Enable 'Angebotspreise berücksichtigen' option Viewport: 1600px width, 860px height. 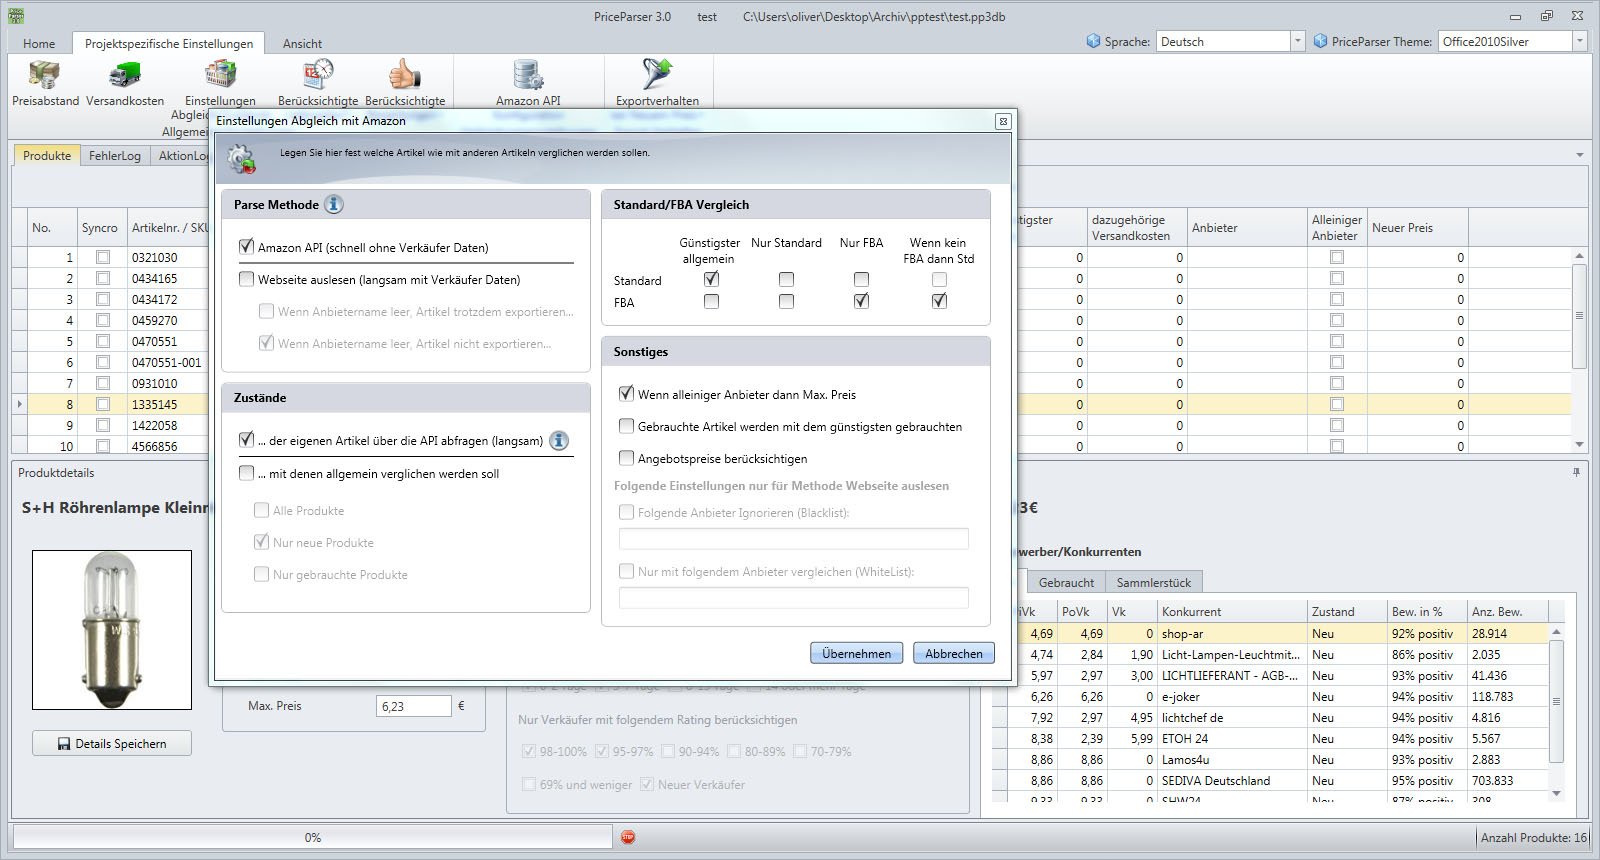tap(627, 458)
